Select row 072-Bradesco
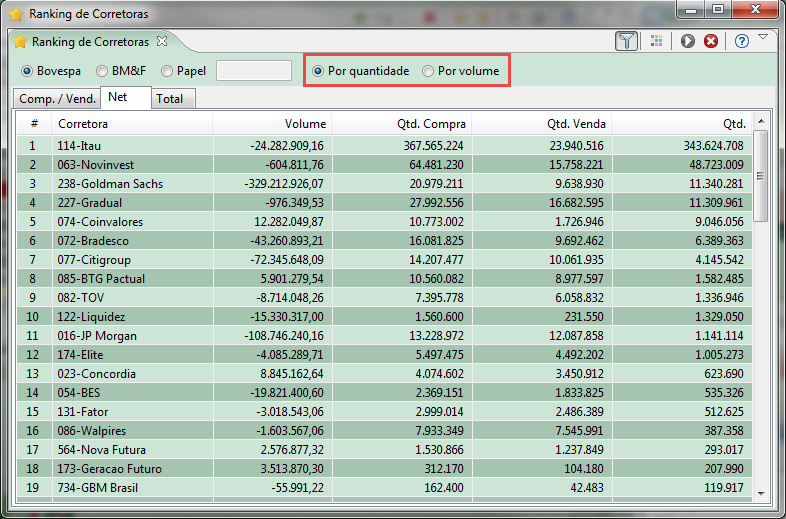Screen dimensions: 786x519 (x=384, y=241)
